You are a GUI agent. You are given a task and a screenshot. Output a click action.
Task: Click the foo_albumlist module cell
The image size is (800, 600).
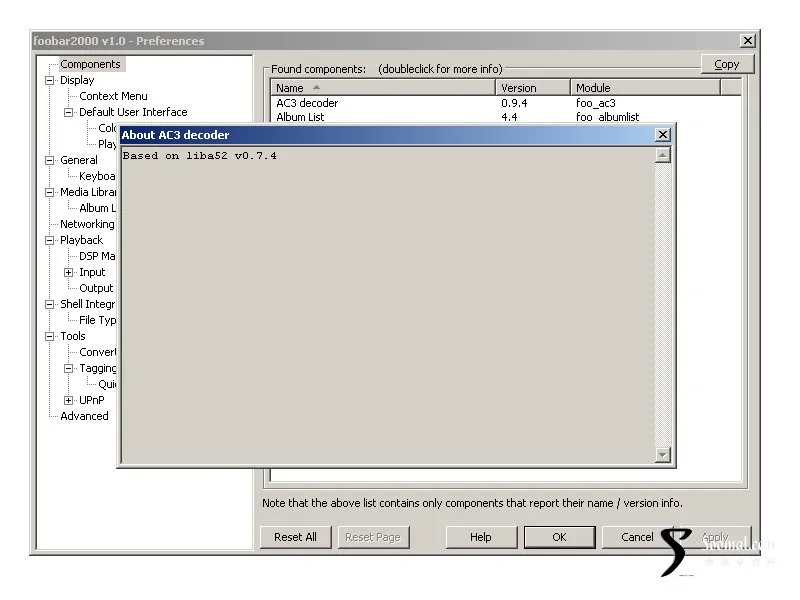608,117
